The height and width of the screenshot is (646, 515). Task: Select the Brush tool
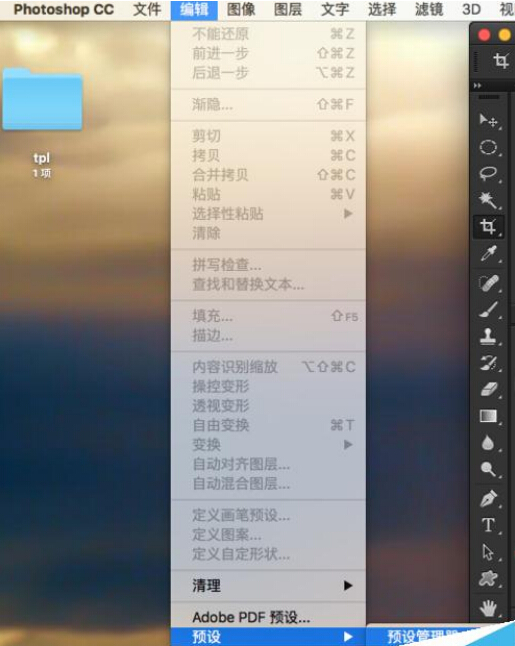[489, 309]
